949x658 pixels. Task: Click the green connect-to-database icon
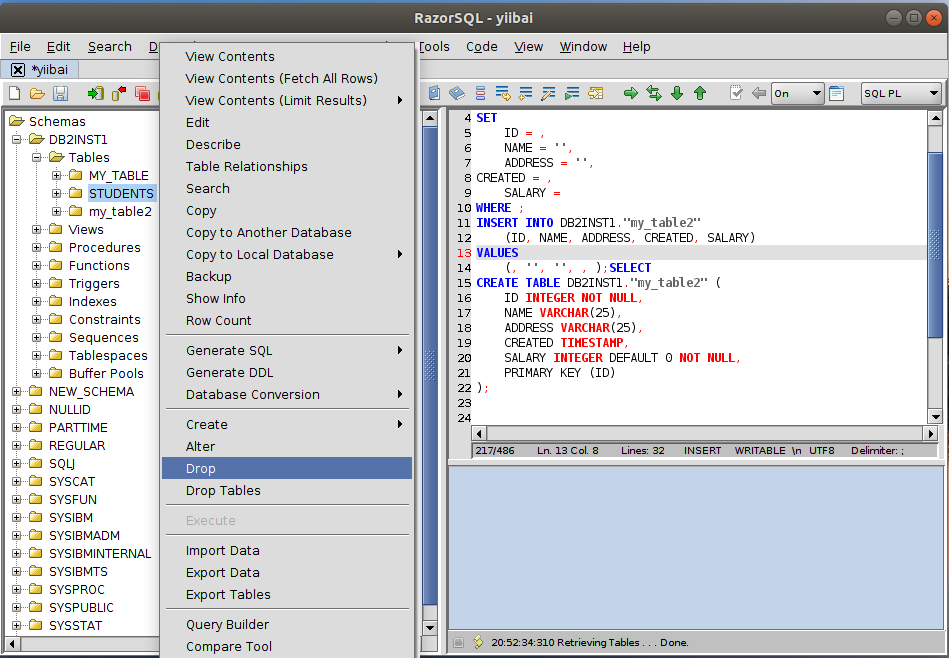point(95,93)
